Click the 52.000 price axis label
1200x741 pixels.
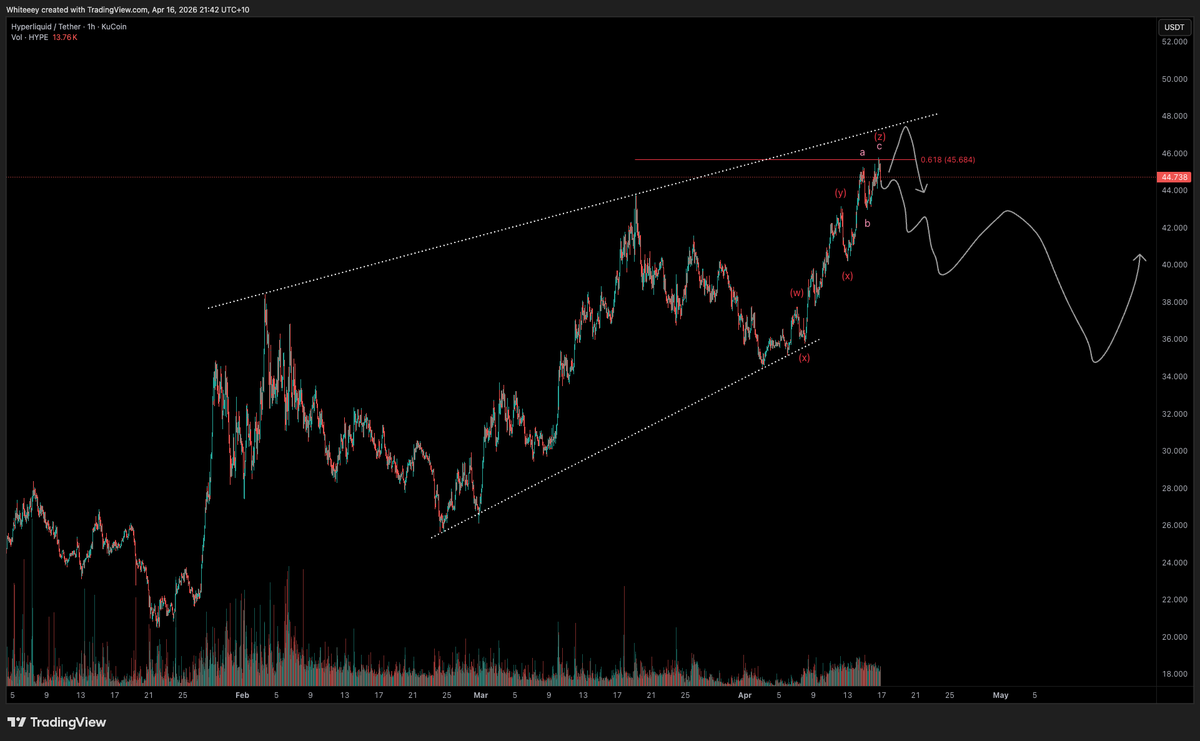(1173, 42)
